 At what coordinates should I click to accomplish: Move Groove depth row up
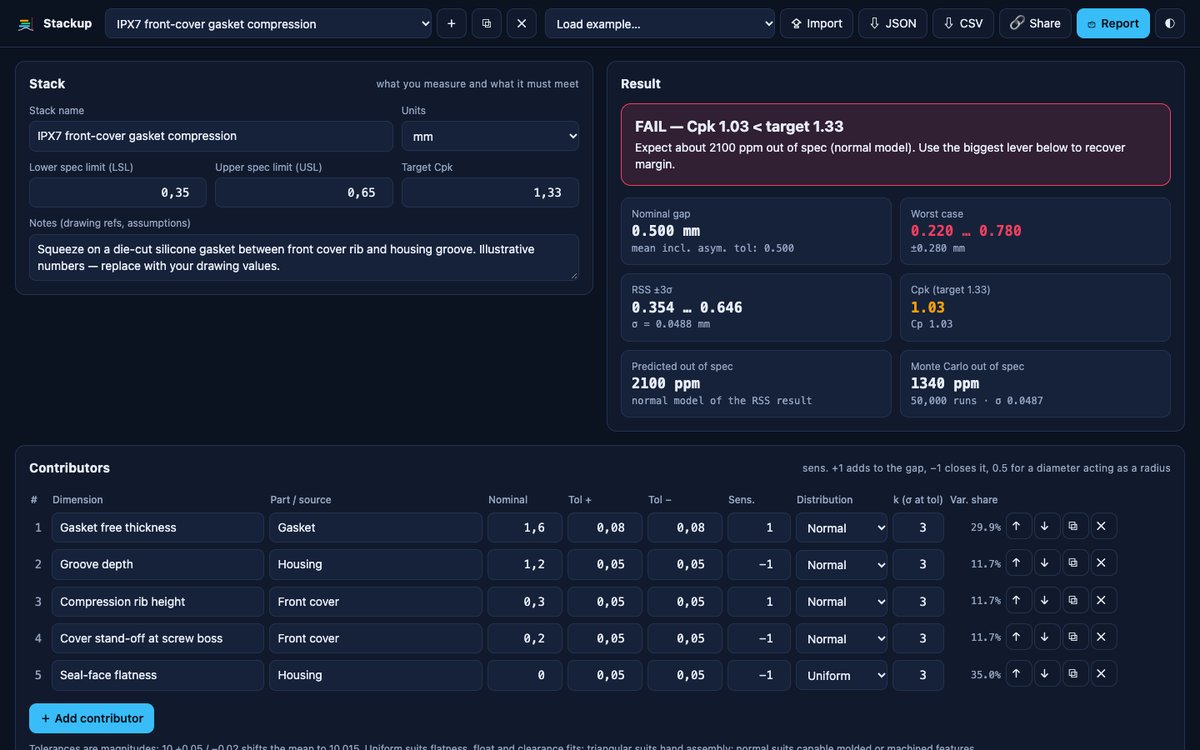1016,564
